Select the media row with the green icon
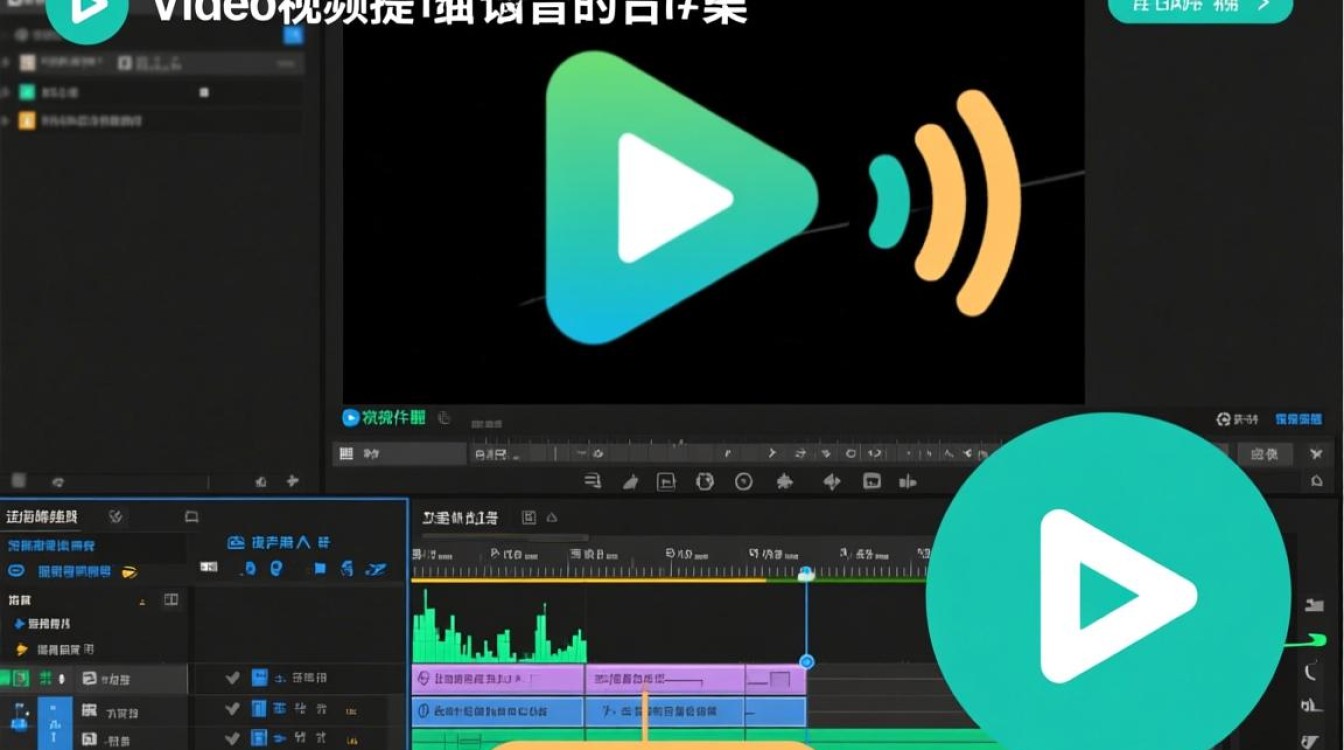 tap(150, 92)
